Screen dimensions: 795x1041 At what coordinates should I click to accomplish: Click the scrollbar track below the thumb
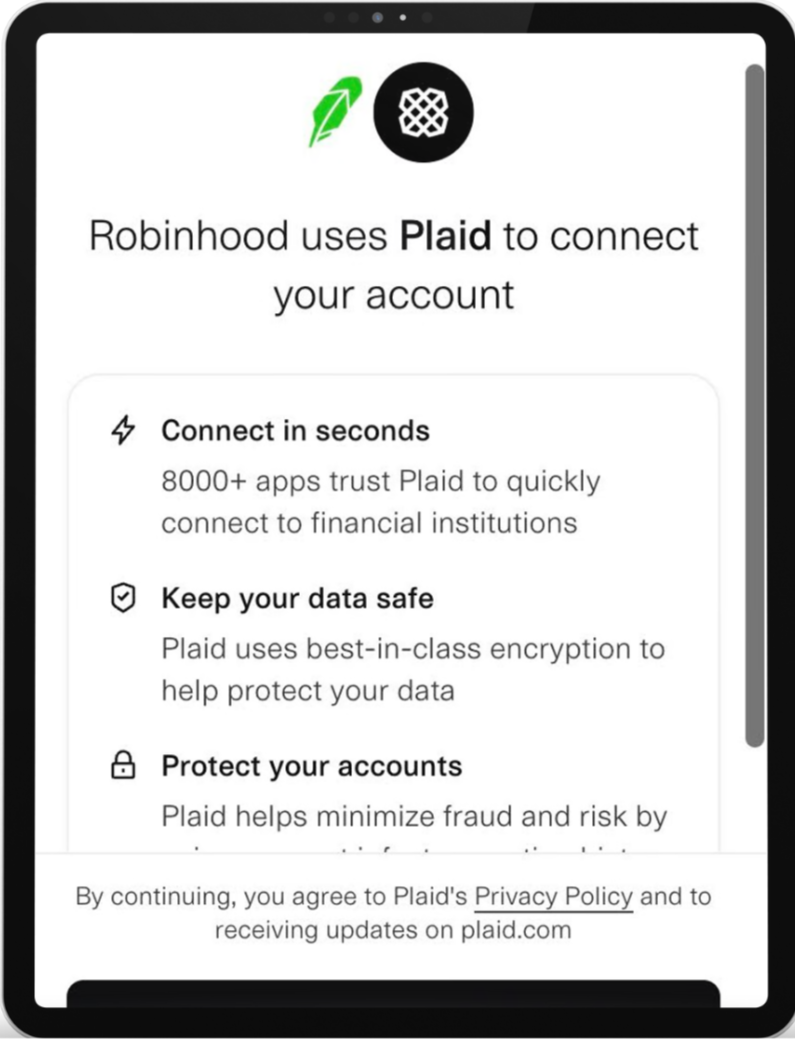(x=754, y=800)
